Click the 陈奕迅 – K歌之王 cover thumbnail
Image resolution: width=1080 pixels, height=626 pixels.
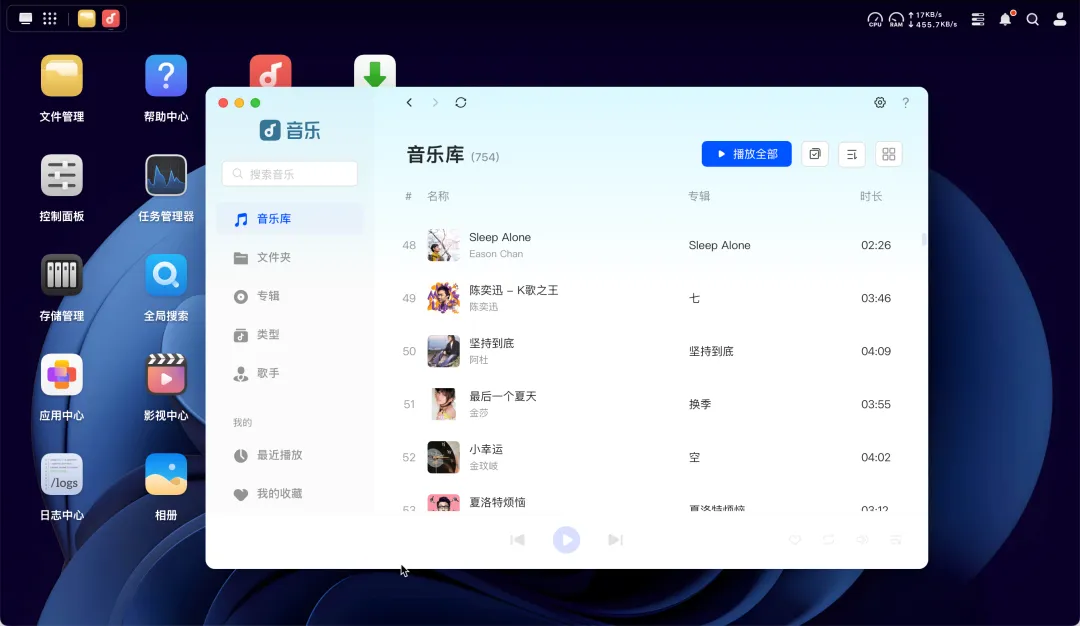(444, 298)
